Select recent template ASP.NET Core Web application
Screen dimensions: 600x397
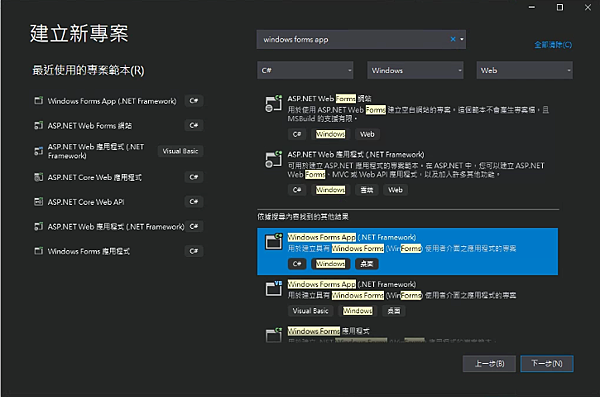tap(118, 177)
